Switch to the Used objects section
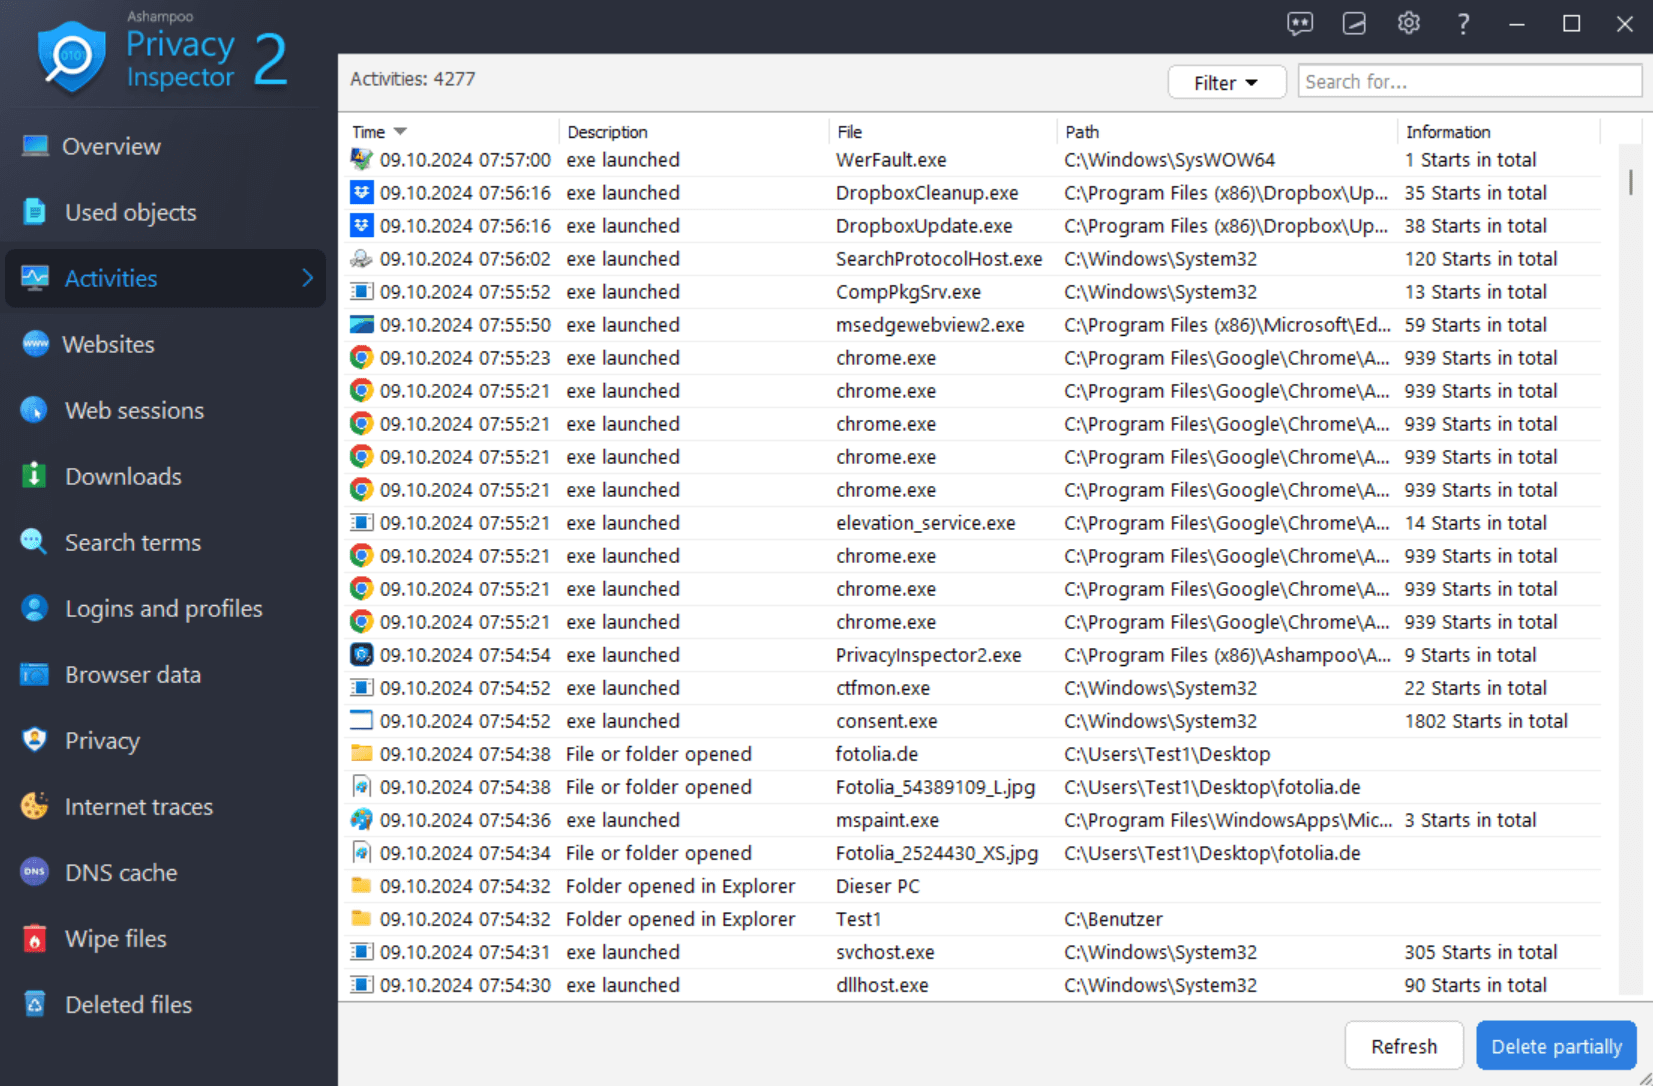This screenshot has width=1653, height=1086. click(x=130, y=212)
